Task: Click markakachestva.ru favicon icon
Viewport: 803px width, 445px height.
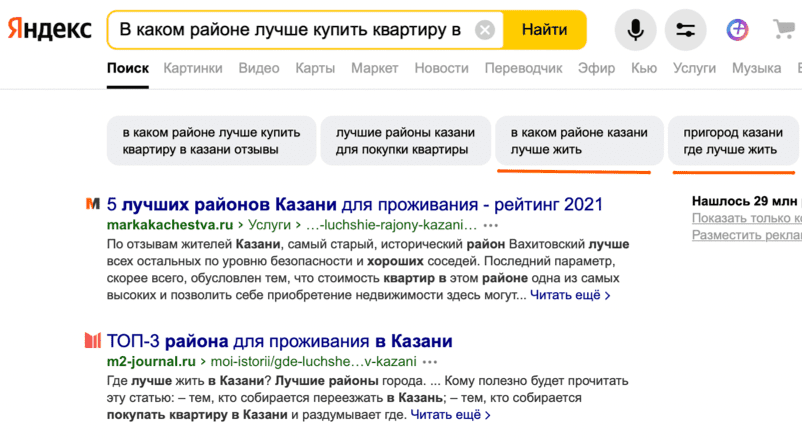Action: (x=93, y=204)
